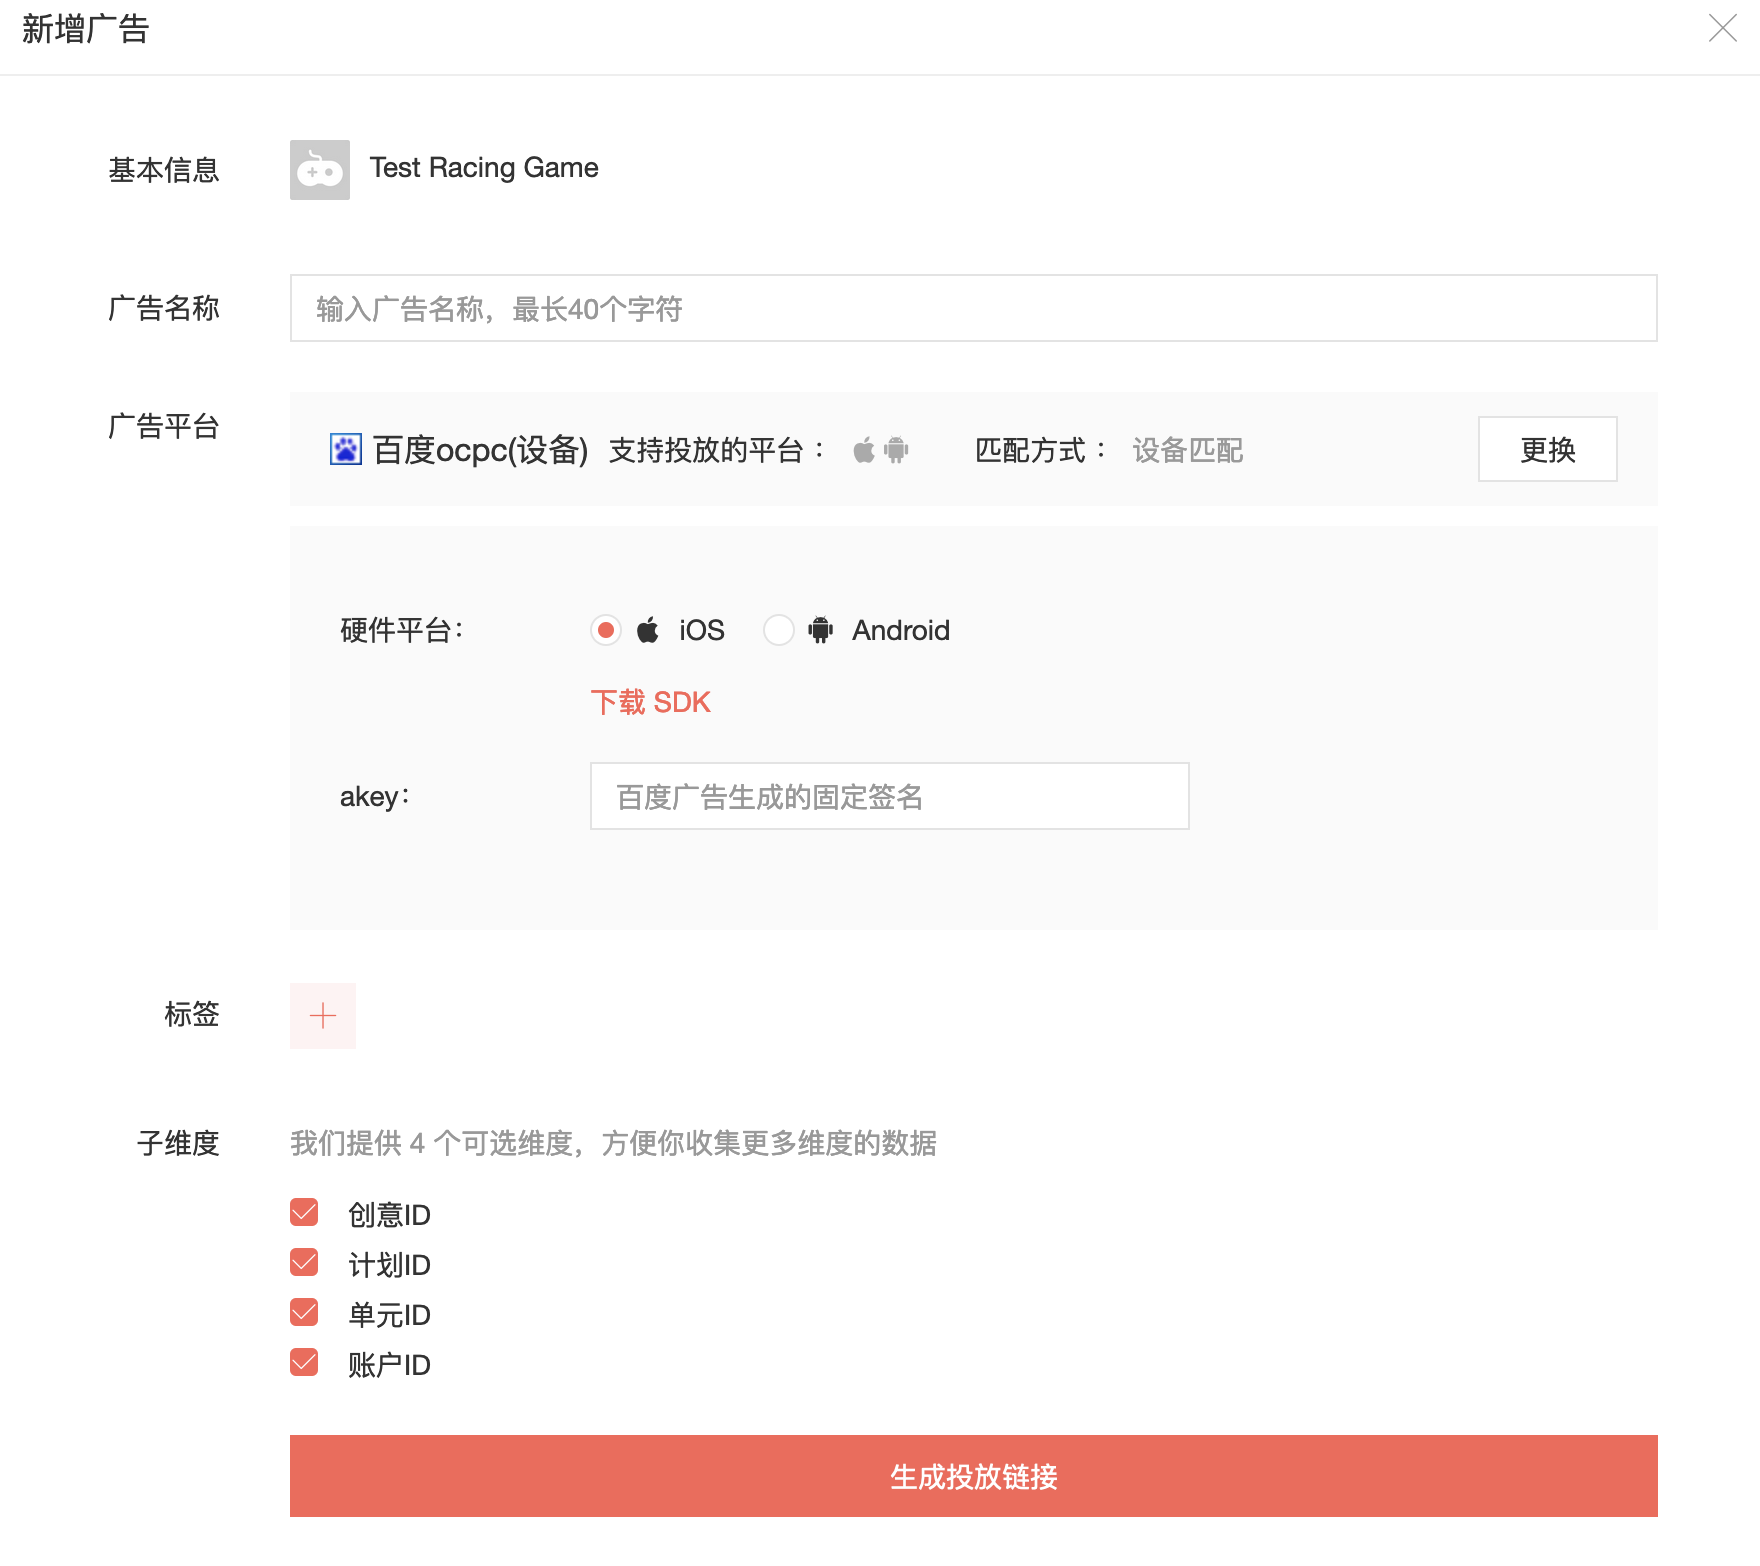Click the akey signature input field
The width and height of the screenshot is (1760, 1566).
click(x=889, y=796)
